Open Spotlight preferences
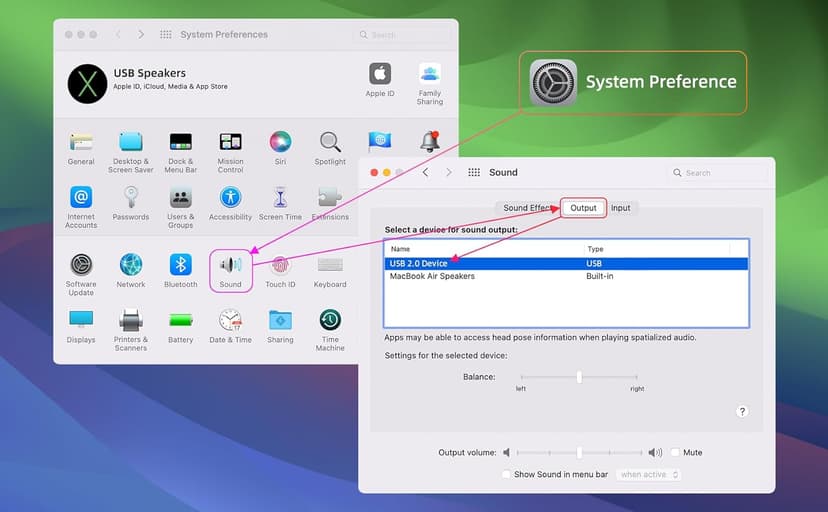This screenshot has height=512, width=828. point(330,143)
